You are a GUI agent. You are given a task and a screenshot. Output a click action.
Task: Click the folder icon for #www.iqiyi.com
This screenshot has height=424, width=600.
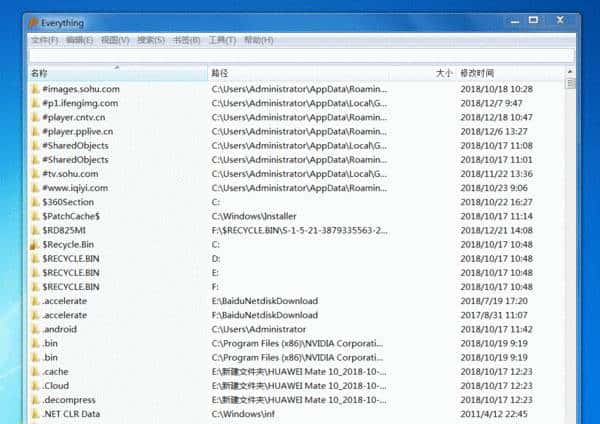tap(35, 188)
